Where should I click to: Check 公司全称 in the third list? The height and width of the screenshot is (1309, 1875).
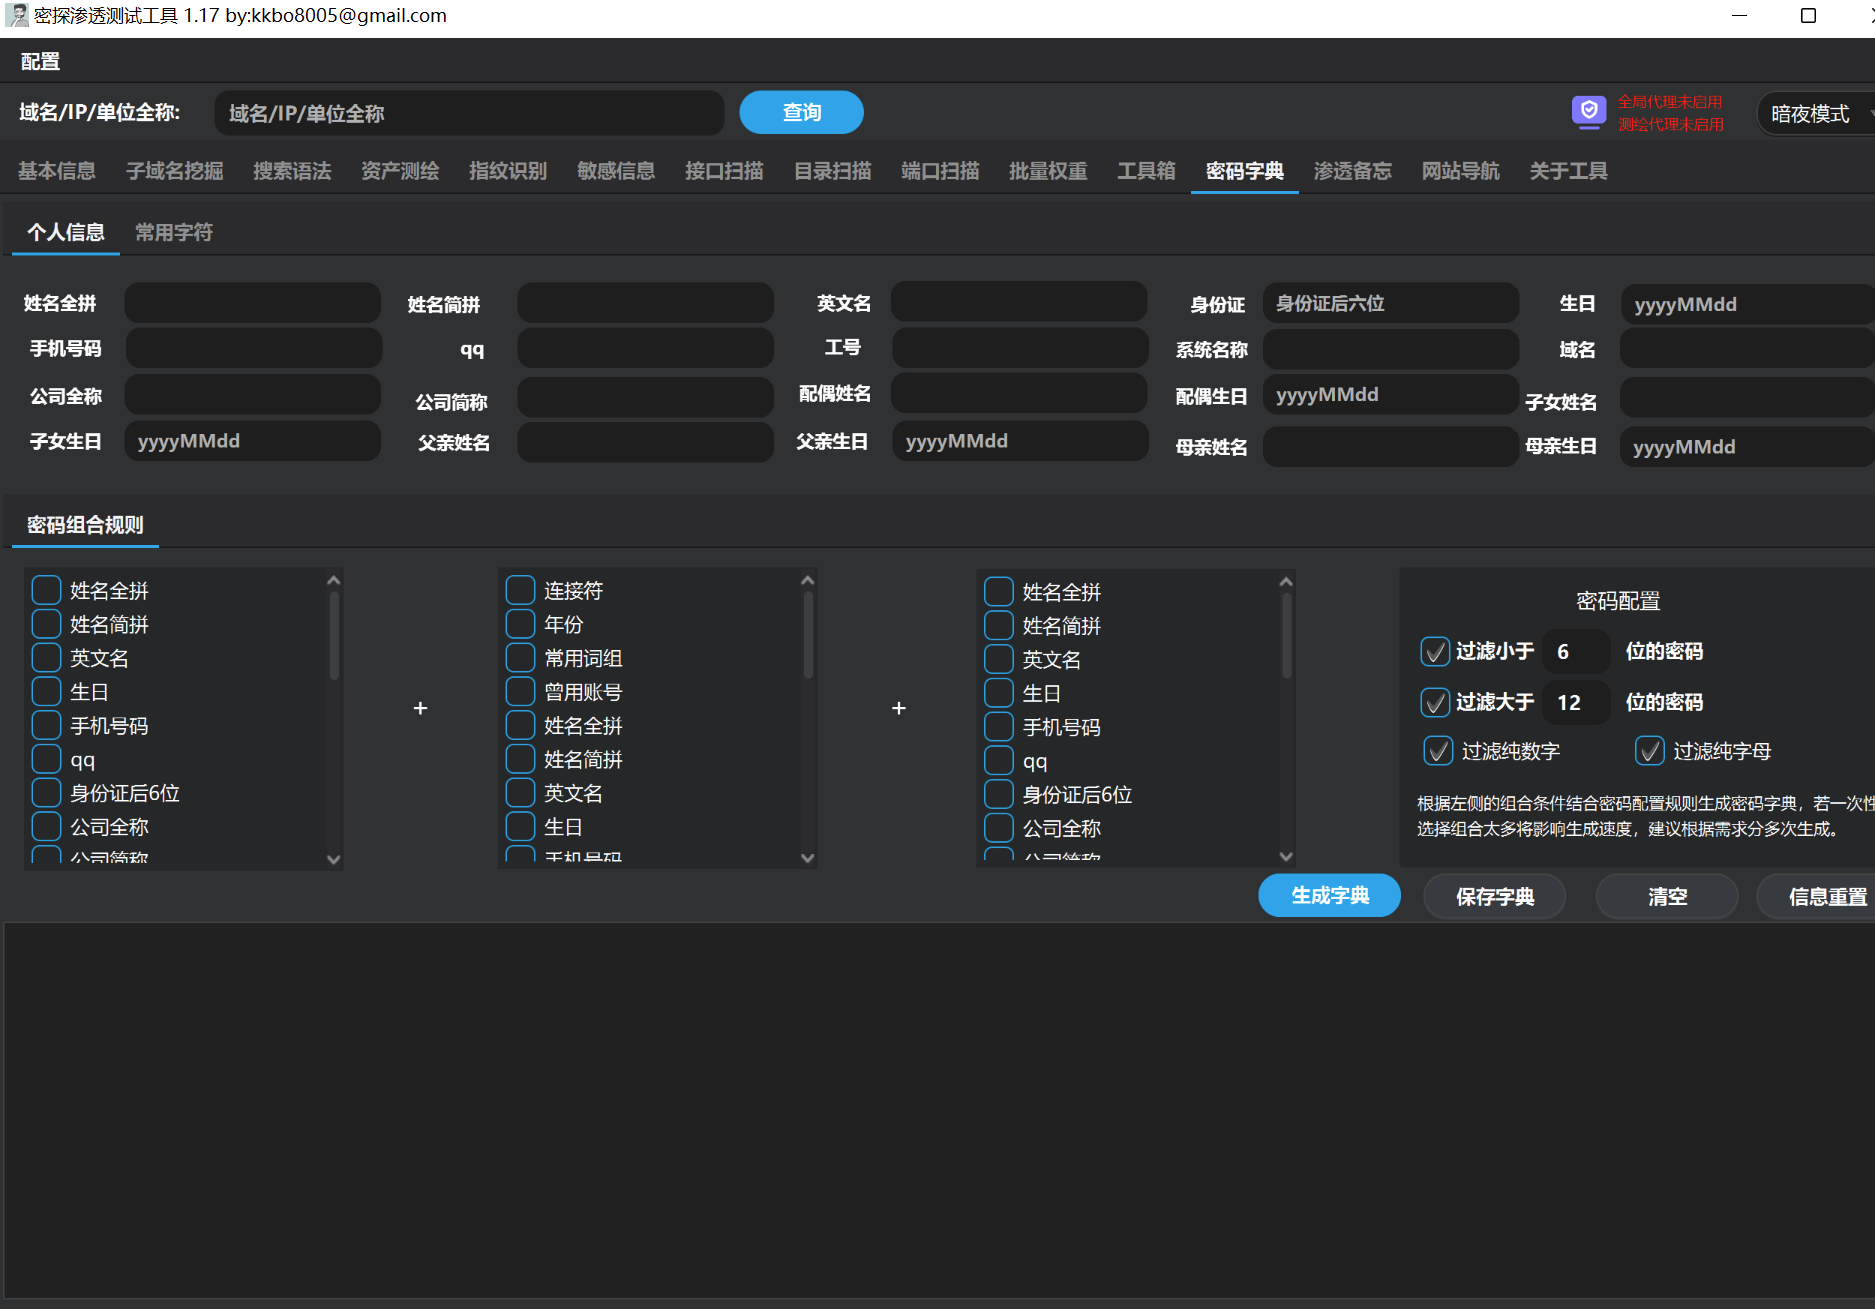(x=999, y=828)
